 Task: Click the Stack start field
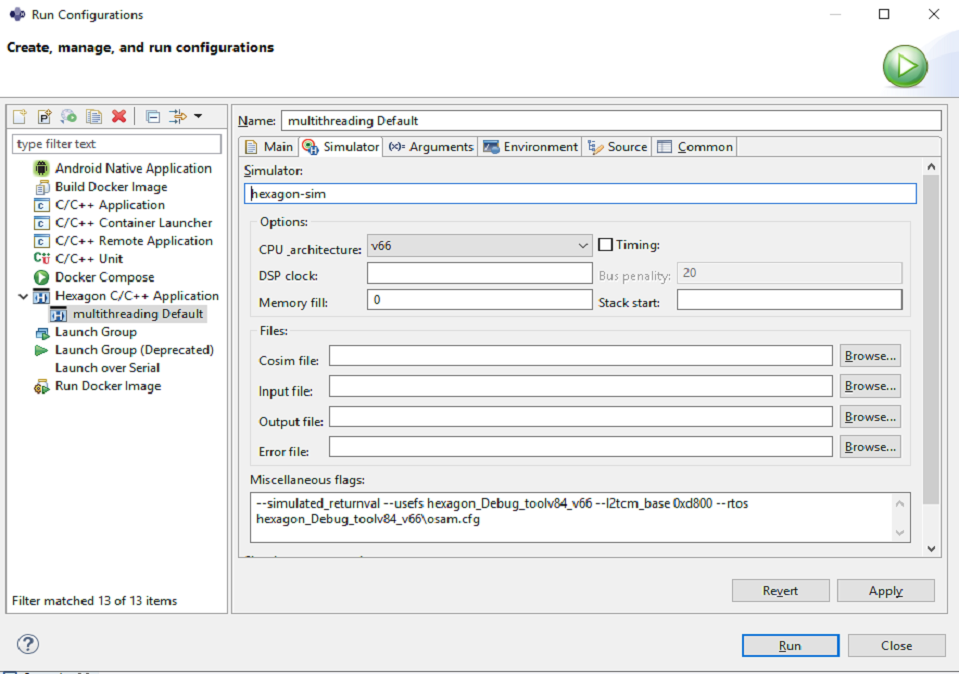[790, 300]
